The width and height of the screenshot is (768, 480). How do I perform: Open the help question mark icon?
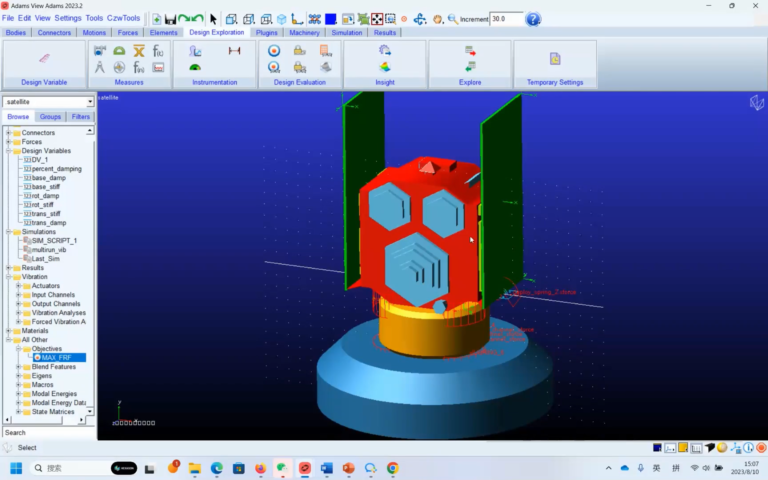[532, 19]
